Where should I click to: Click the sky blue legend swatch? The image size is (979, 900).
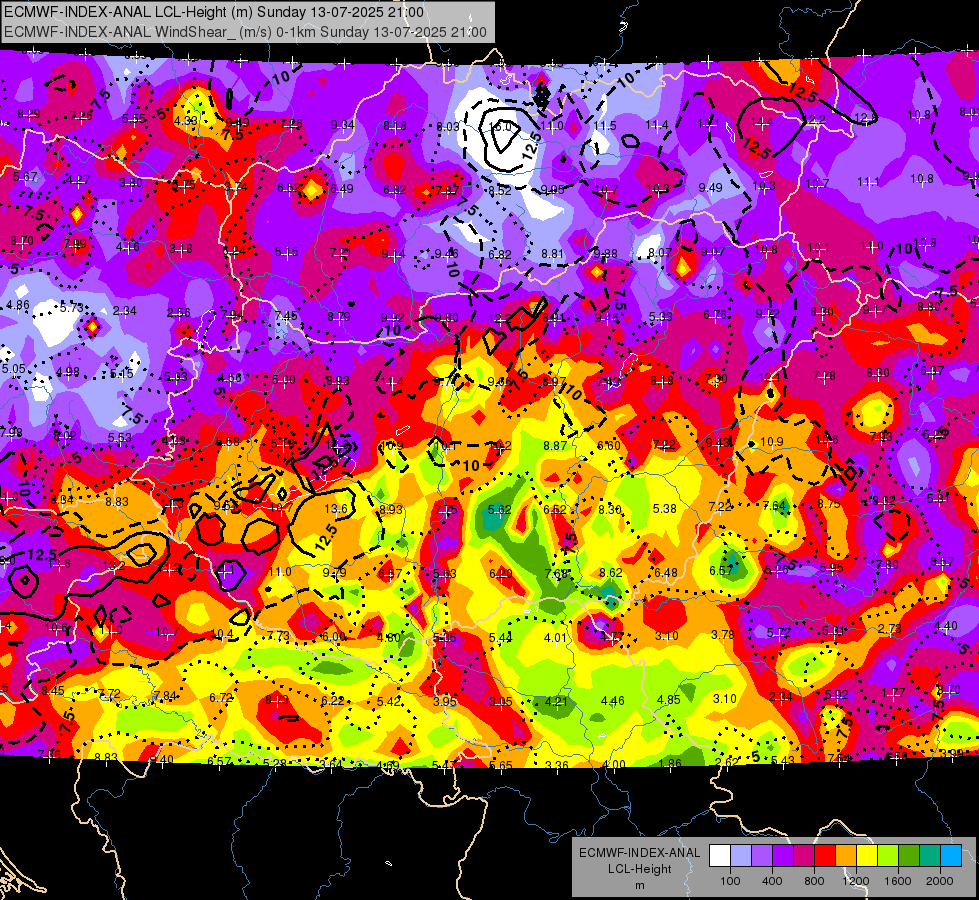point(951,856)
